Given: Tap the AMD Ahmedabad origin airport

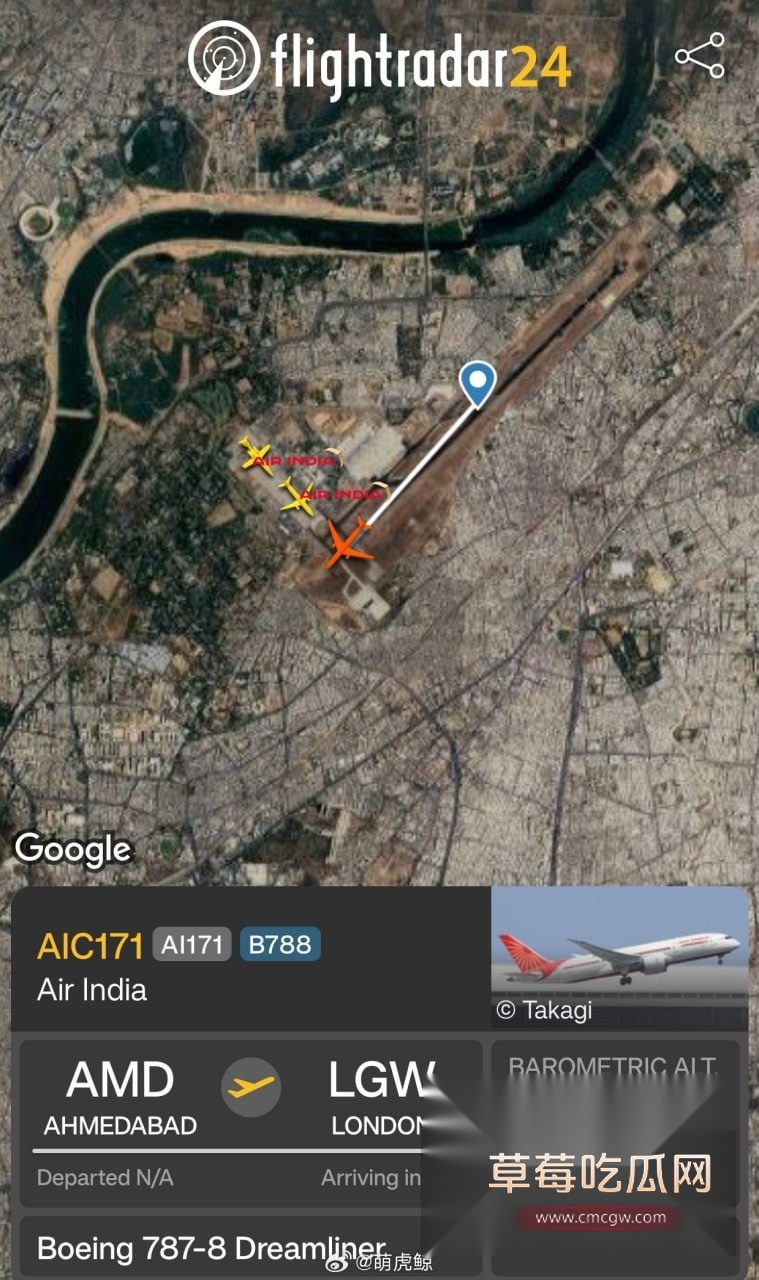Looking at the screenshot, I should click(120, 1097).
